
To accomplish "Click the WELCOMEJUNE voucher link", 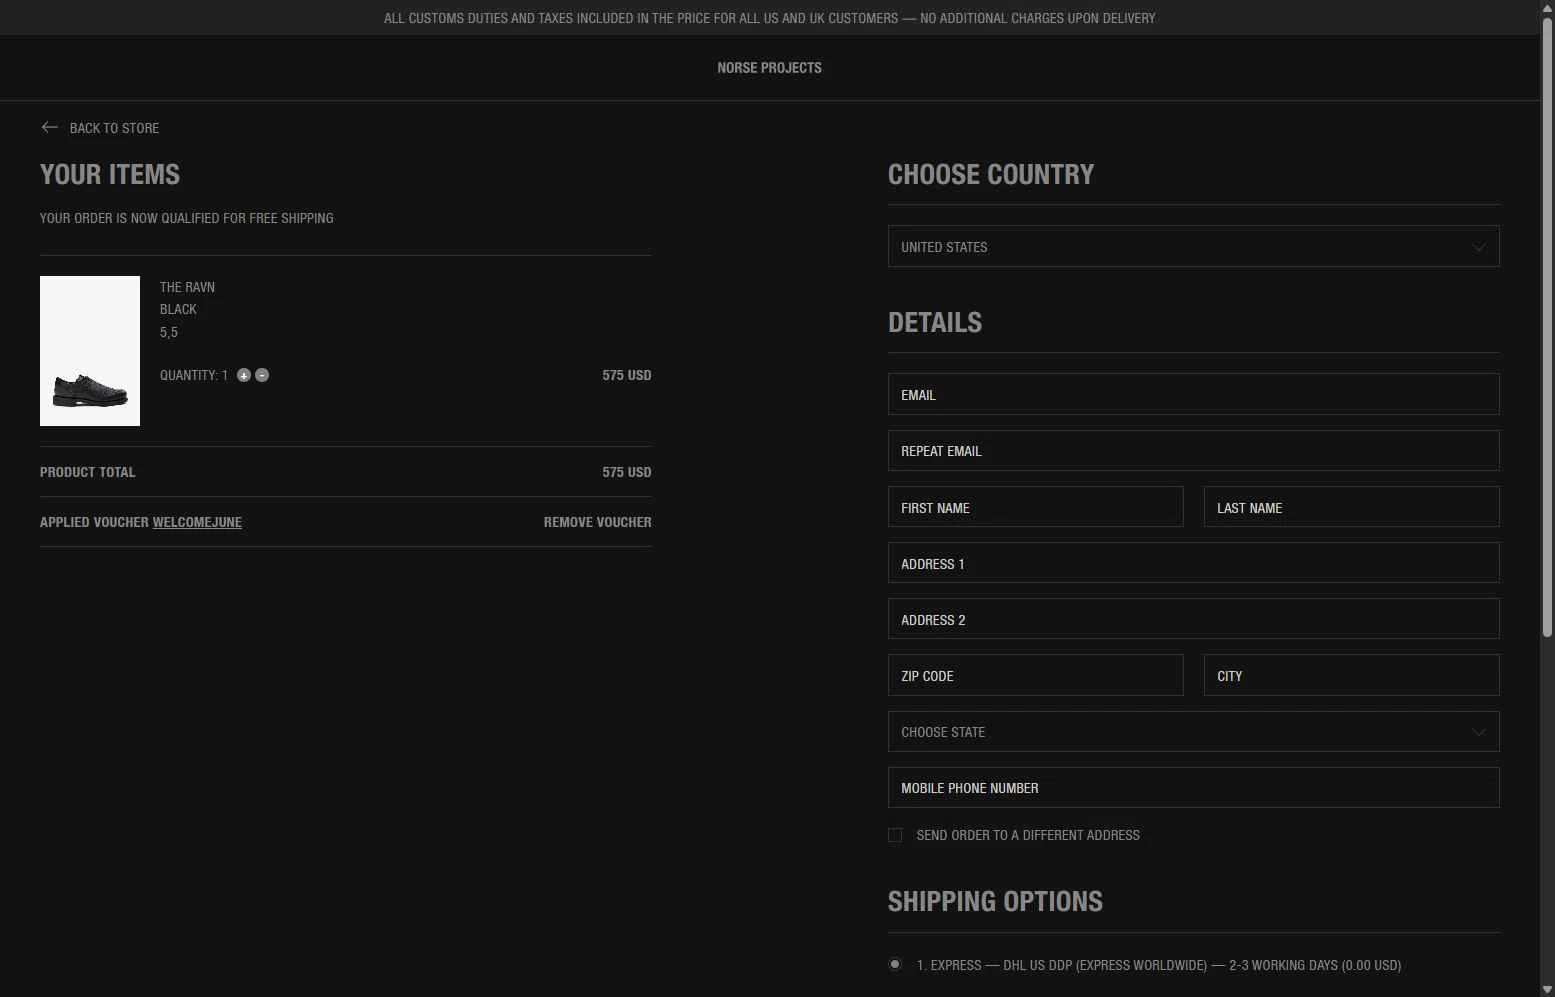I will point(197,522).
